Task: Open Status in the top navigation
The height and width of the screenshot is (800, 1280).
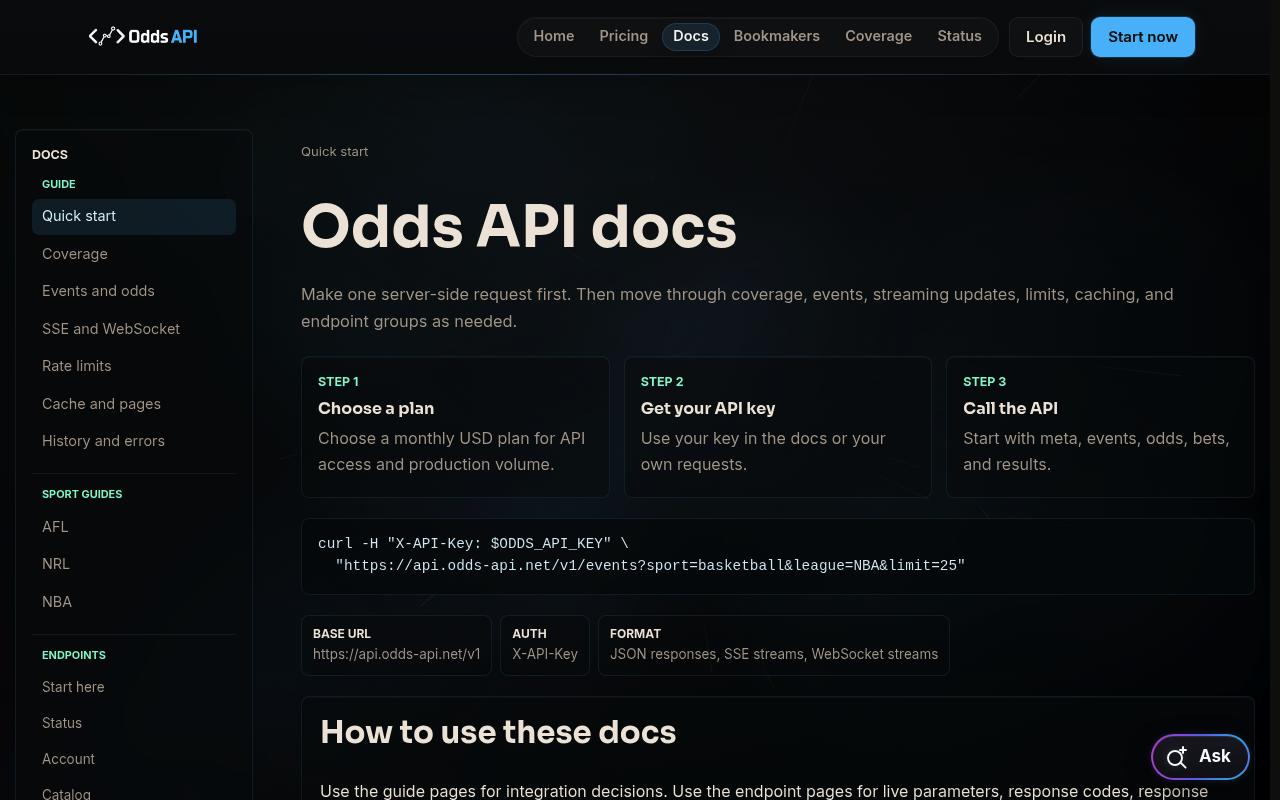Action: (959, 36)
